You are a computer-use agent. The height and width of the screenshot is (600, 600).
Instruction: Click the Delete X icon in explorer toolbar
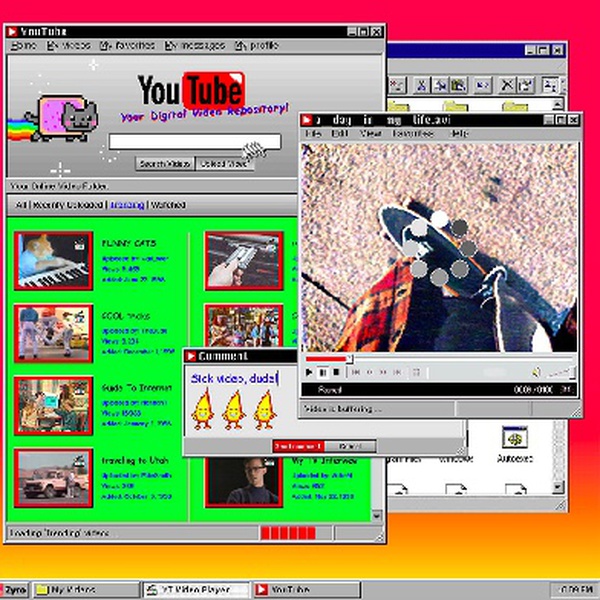click(x=507, y=85)
